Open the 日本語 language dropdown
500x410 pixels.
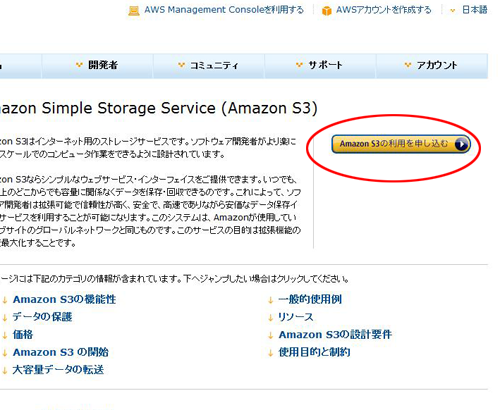[469, 10]
